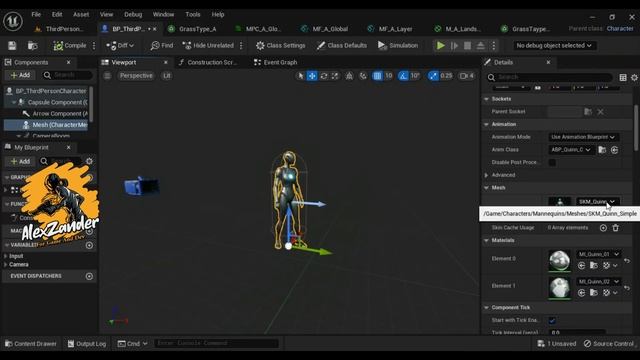640x360 pixels.
Task: Open the Tools menu
Action: point(193,14)
